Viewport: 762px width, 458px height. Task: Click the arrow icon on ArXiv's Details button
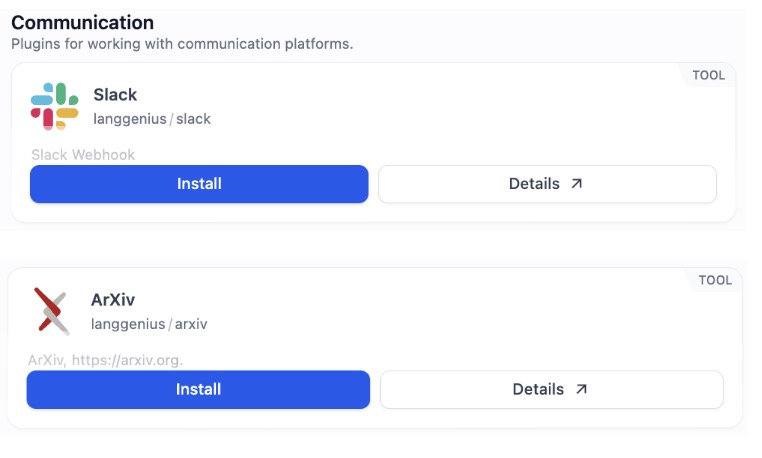coord(580,389)
